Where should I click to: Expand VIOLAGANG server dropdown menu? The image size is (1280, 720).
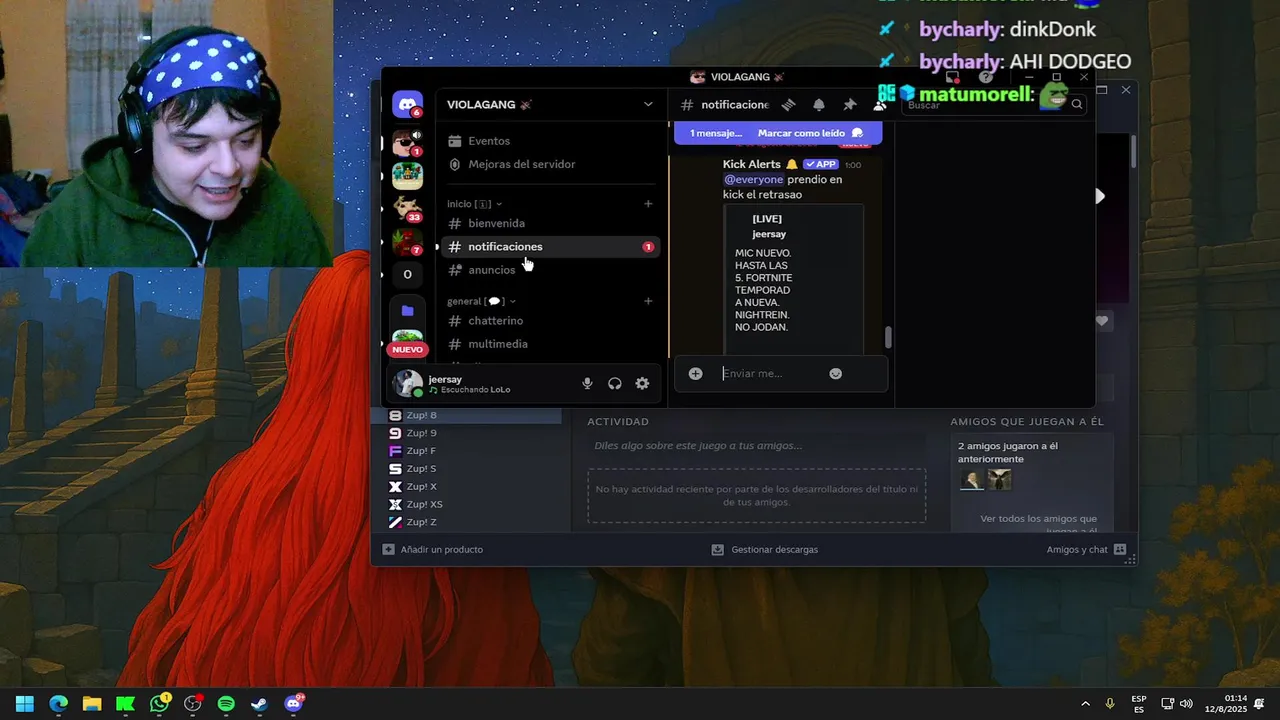648,104
